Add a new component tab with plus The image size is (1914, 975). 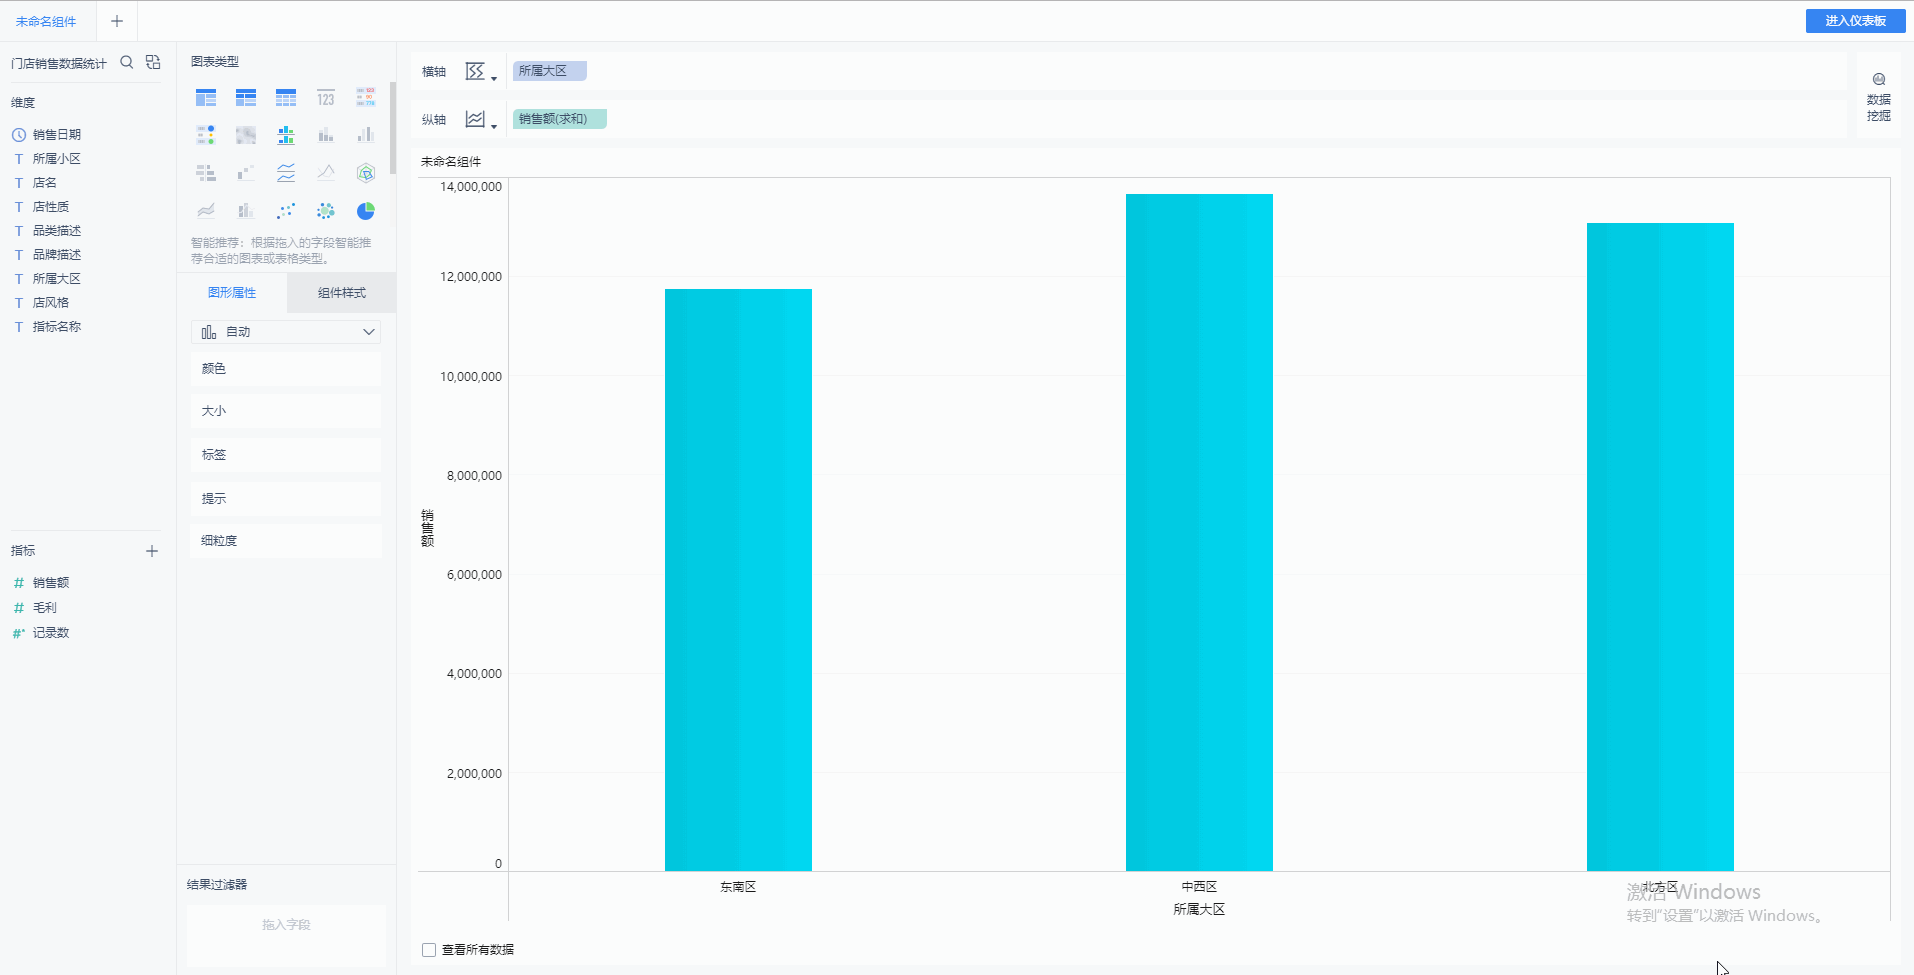(x=117, y=21)
